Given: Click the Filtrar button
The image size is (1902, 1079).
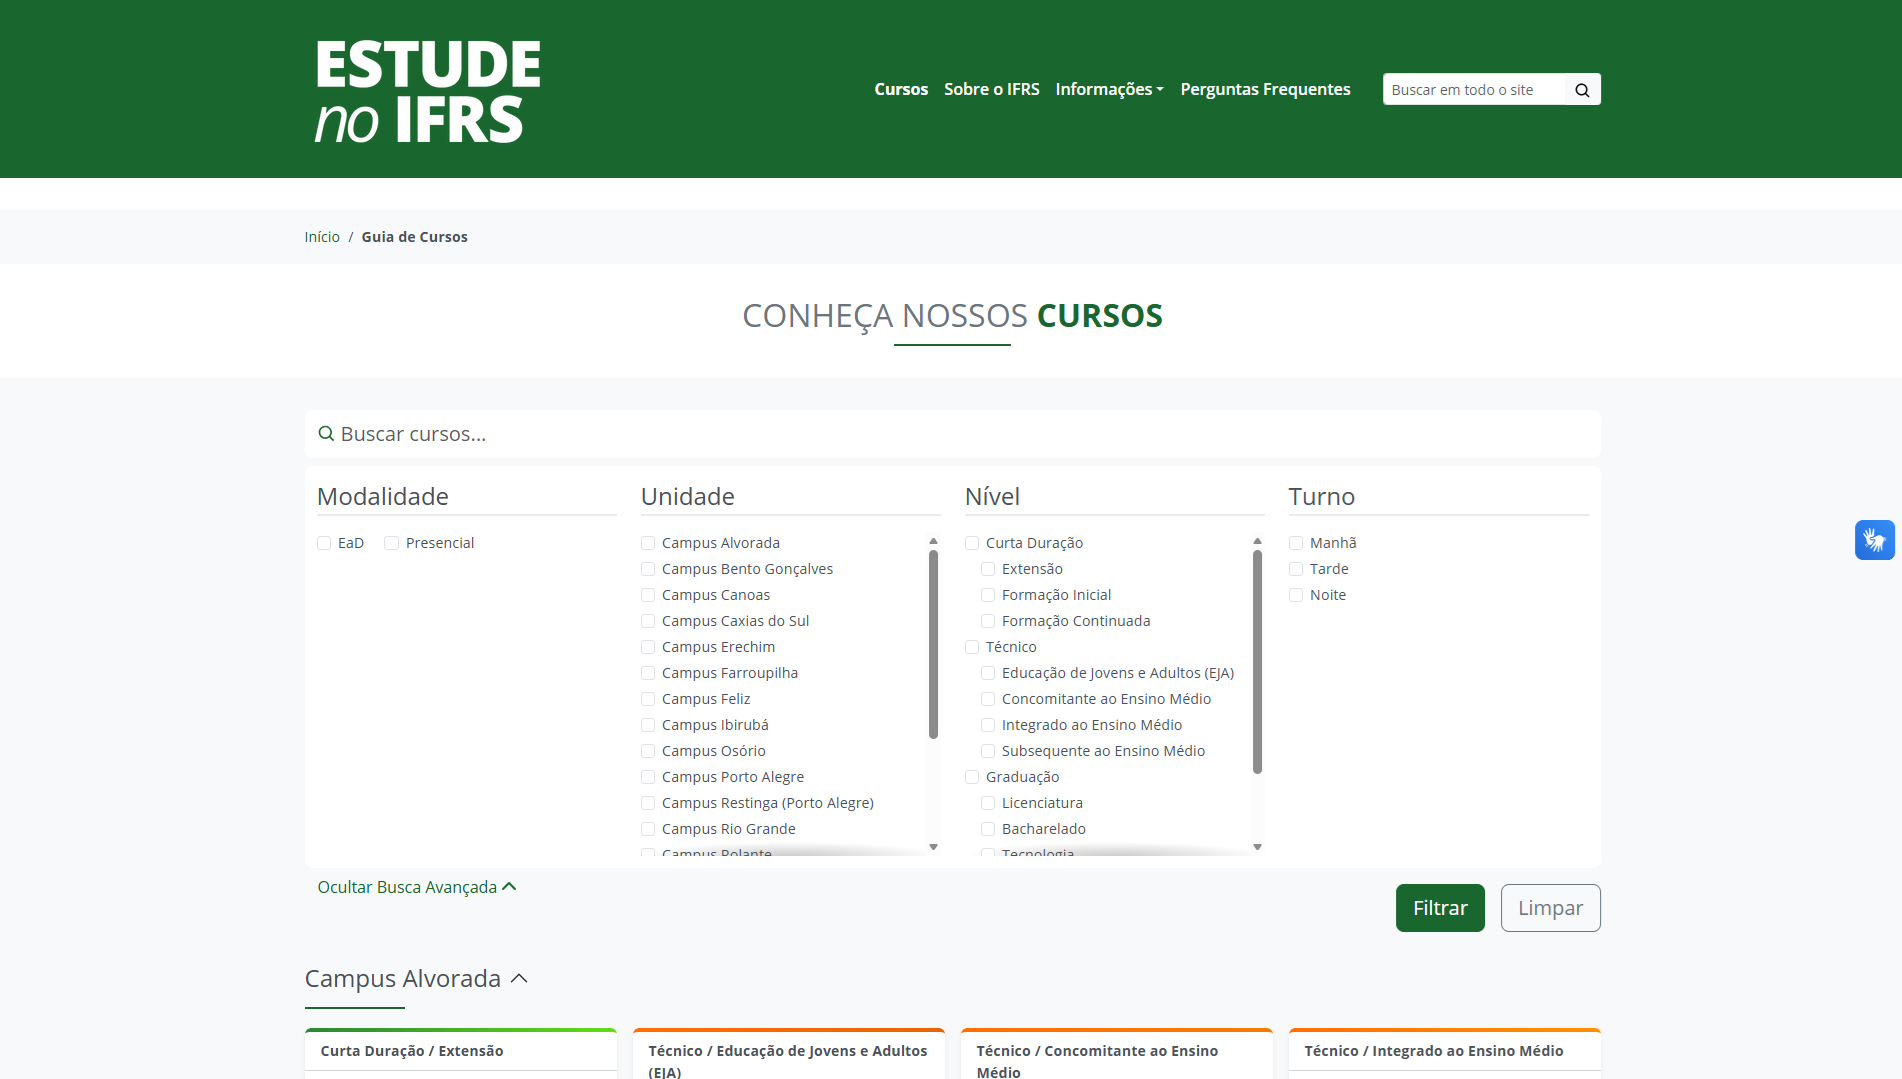Looking at the screenshot, I should pyautogui.click(x=1440, y=908).
